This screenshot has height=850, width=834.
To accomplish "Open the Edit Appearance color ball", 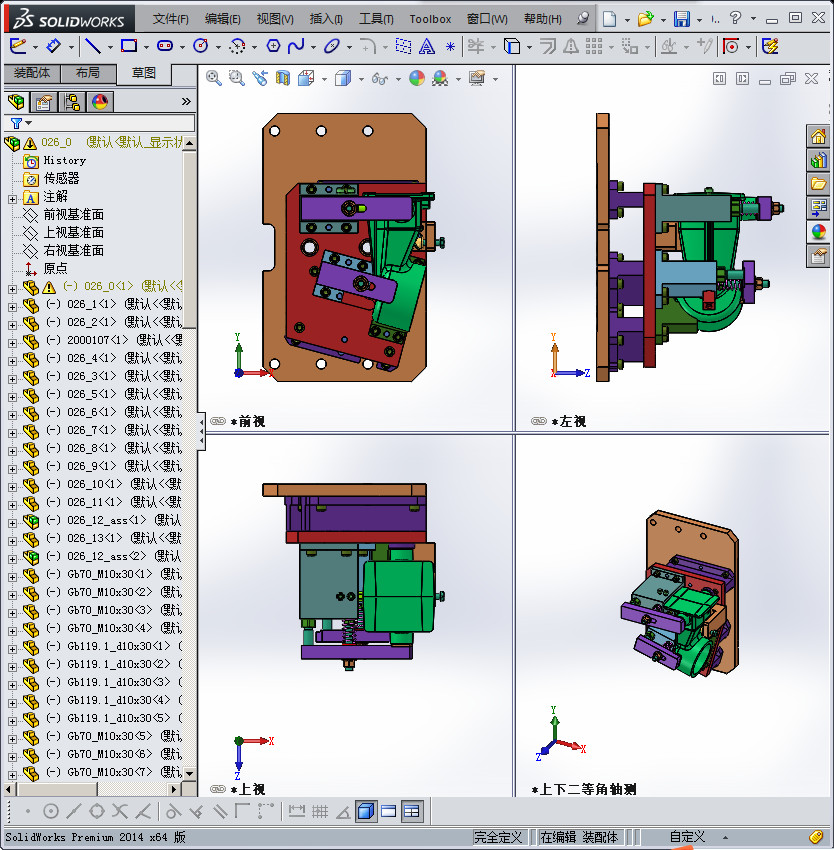I will (x=418, y=78).
